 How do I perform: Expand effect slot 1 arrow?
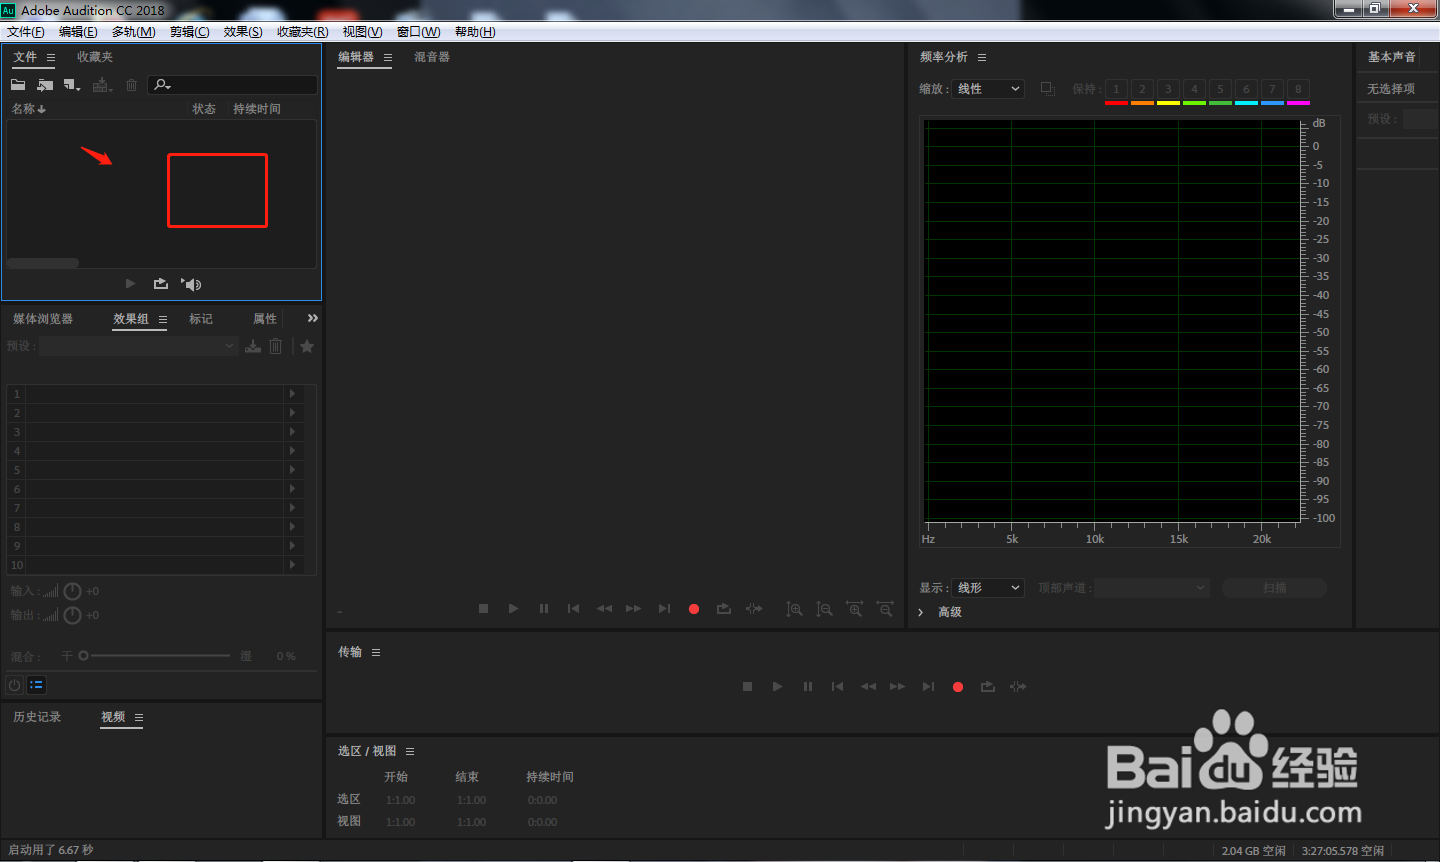coord(292,394)
